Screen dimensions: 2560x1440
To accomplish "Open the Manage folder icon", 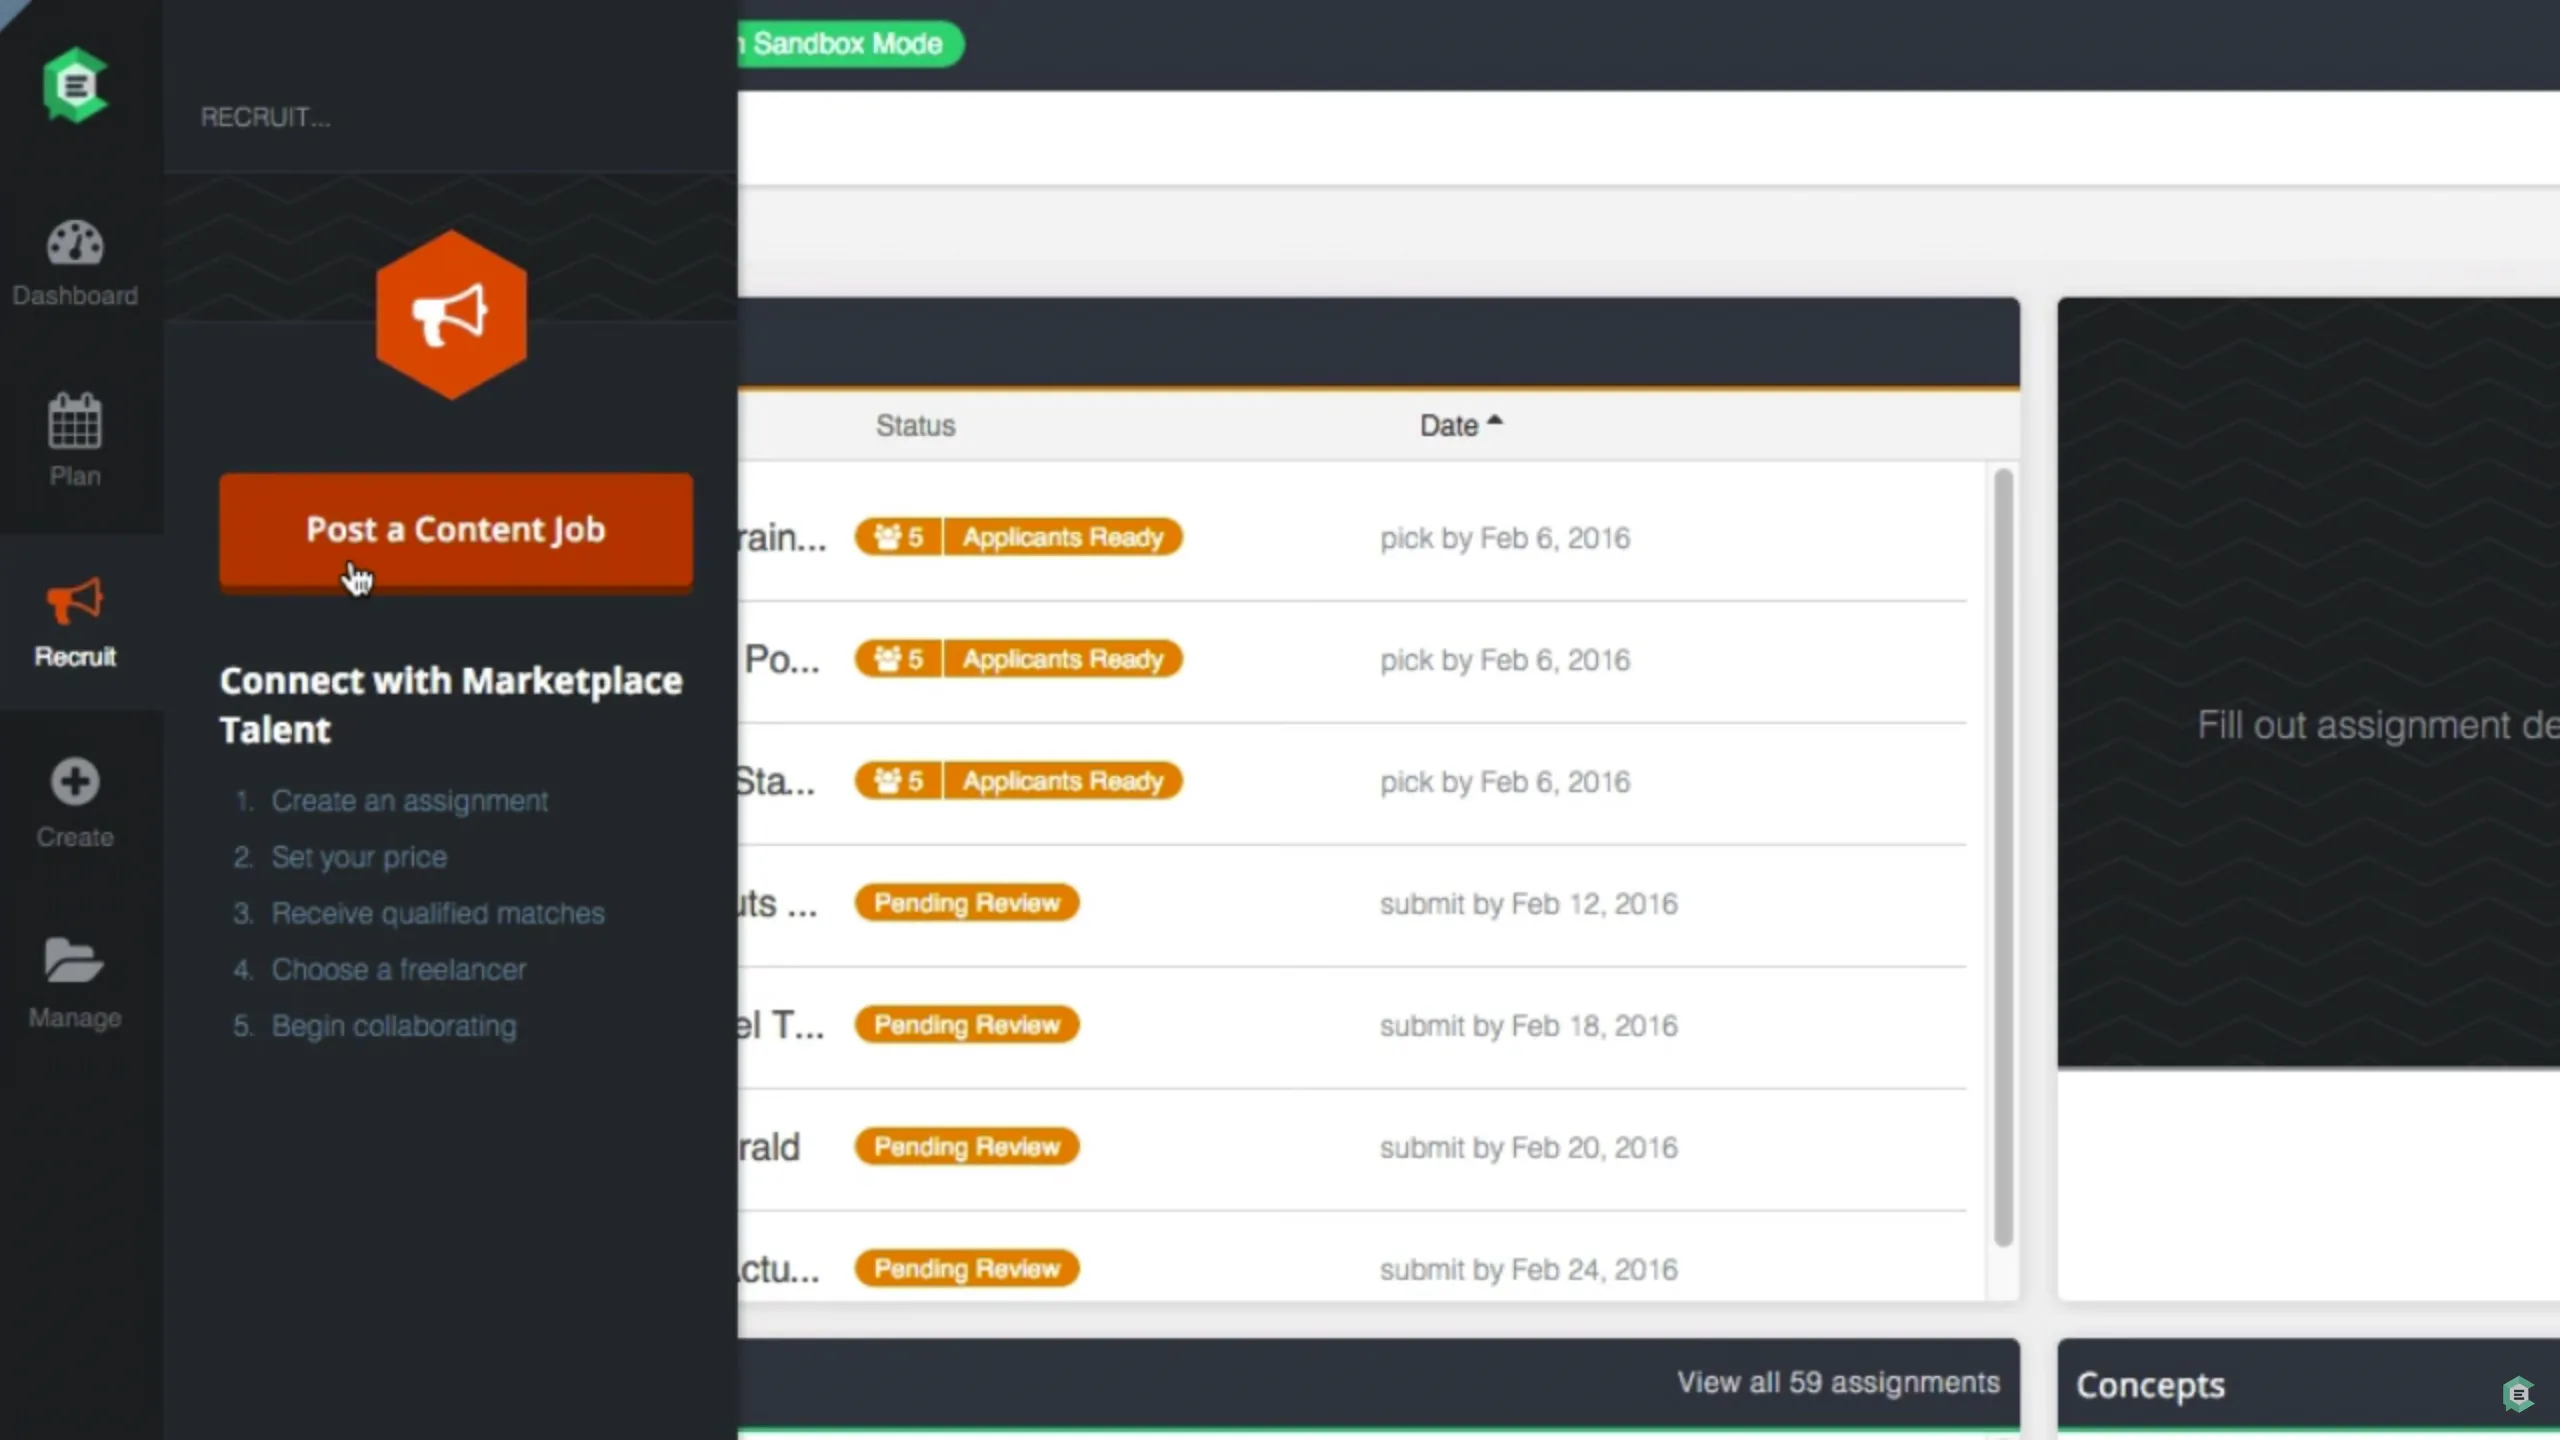I will pyautogui.click(x=75, y=960).
